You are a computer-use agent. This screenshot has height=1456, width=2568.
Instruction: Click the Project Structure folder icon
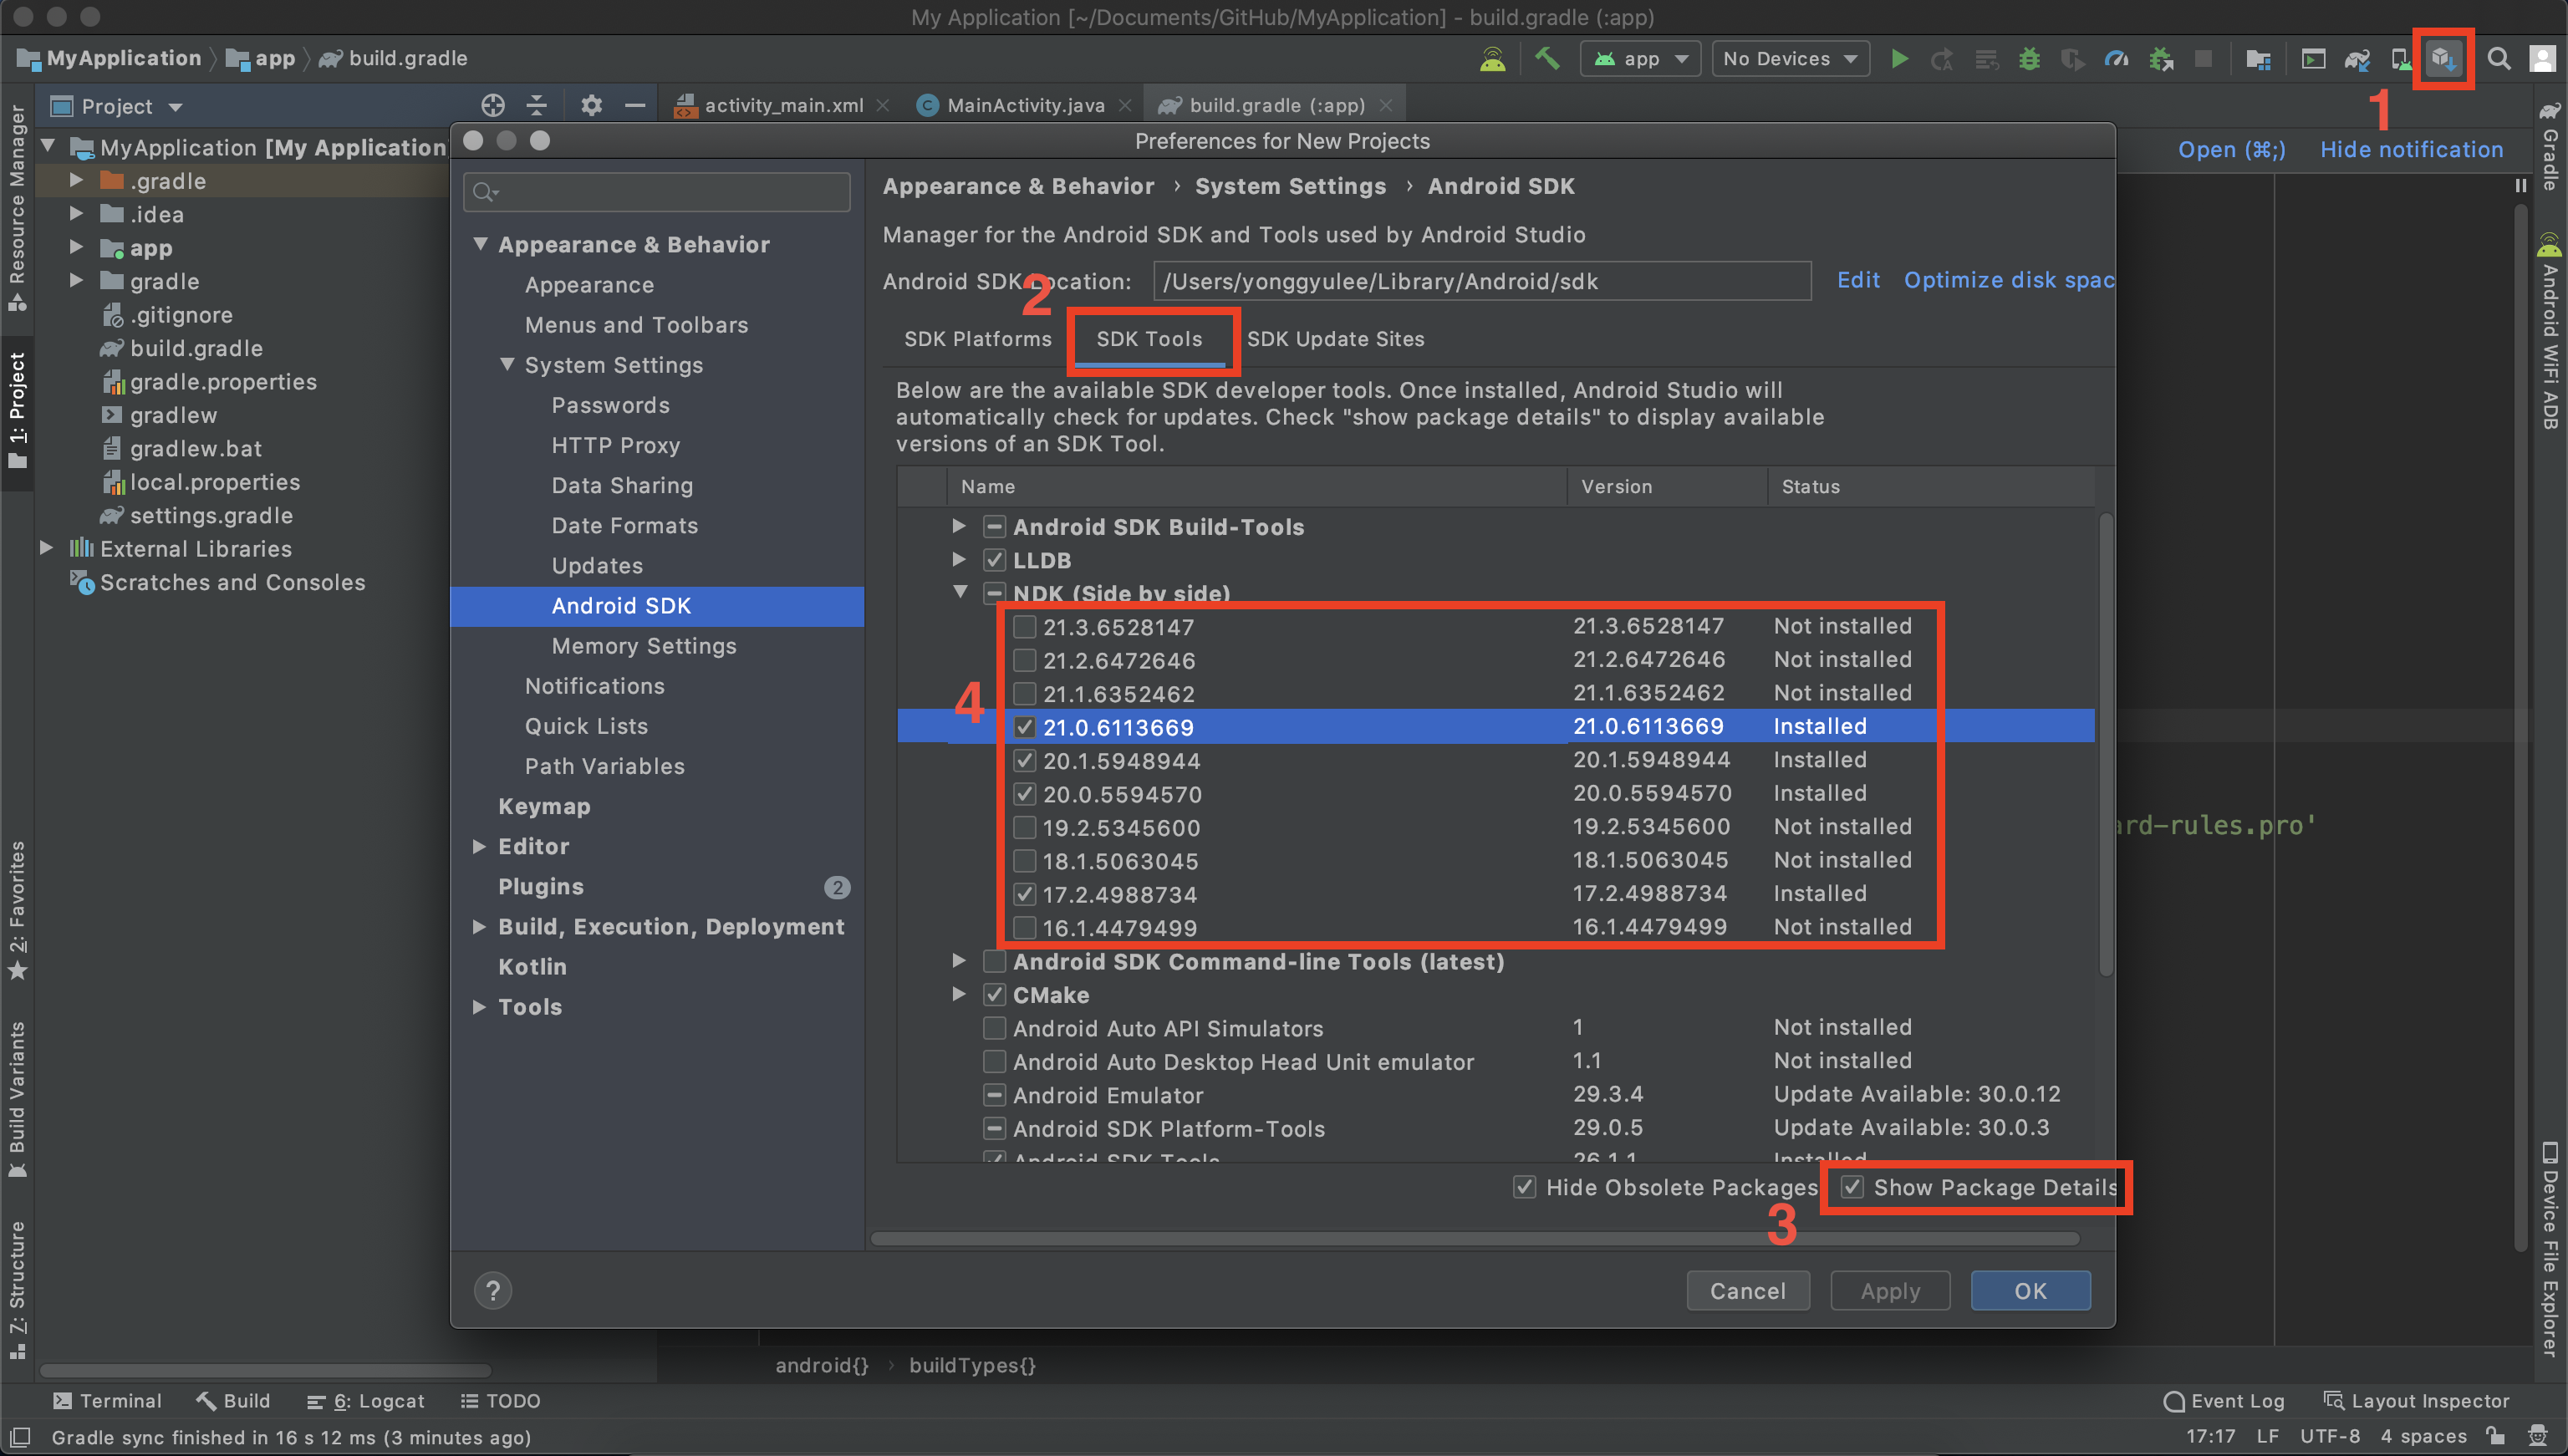(2257, 59)
